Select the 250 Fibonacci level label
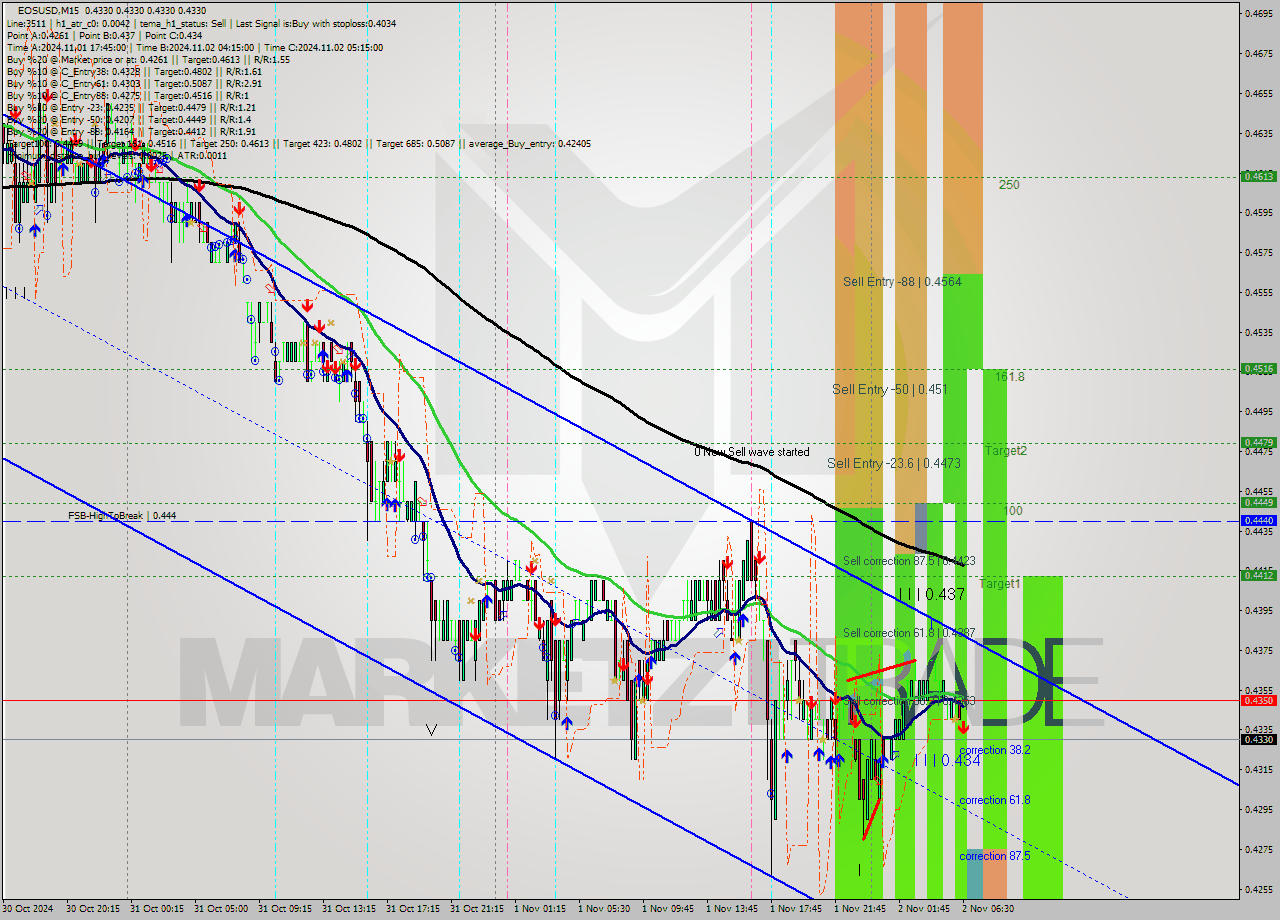1280x920 pixels. point(1009,185)
